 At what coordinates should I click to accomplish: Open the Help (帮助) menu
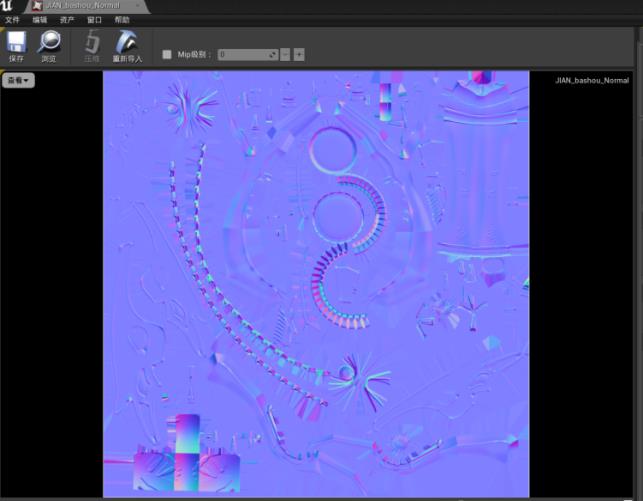pos(122,20)
